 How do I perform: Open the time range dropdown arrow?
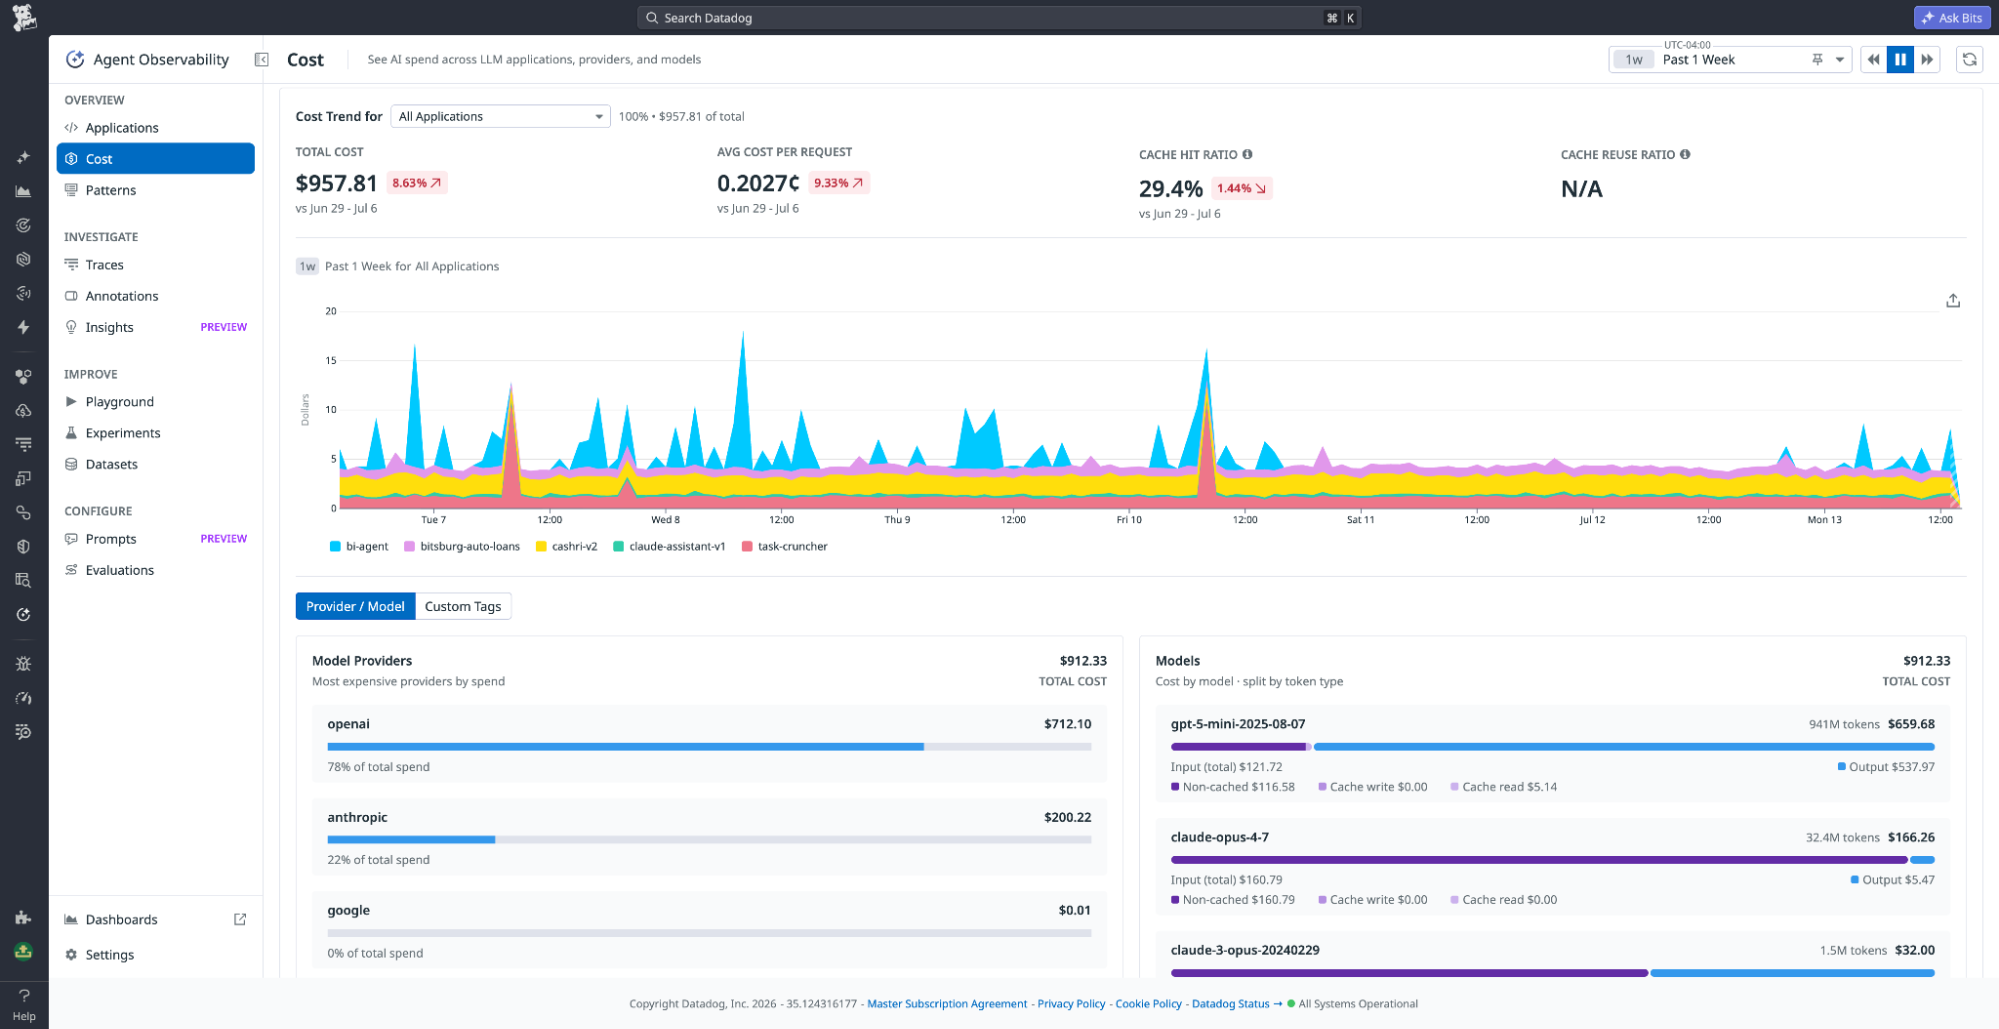point(1839,60)
